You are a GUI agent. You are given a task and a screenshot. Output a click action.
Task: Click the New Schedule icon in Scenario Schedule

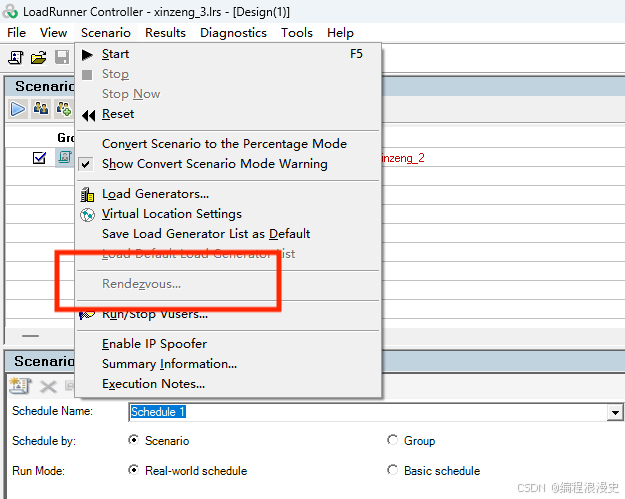pos(20,386)
